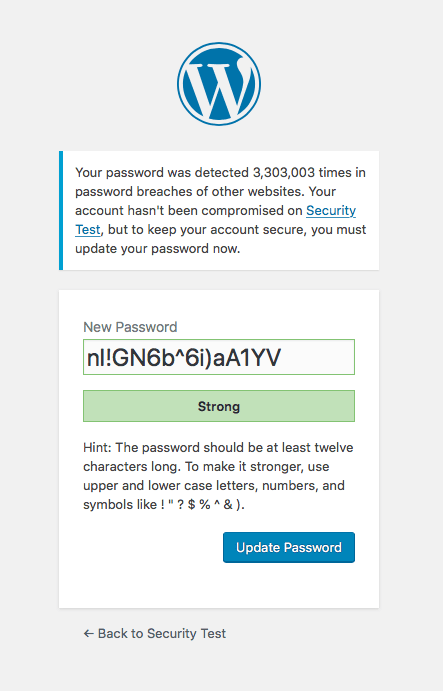Click the green Strong strength indicator
This screenshot has height=691, width=443.
coord(219,406)
